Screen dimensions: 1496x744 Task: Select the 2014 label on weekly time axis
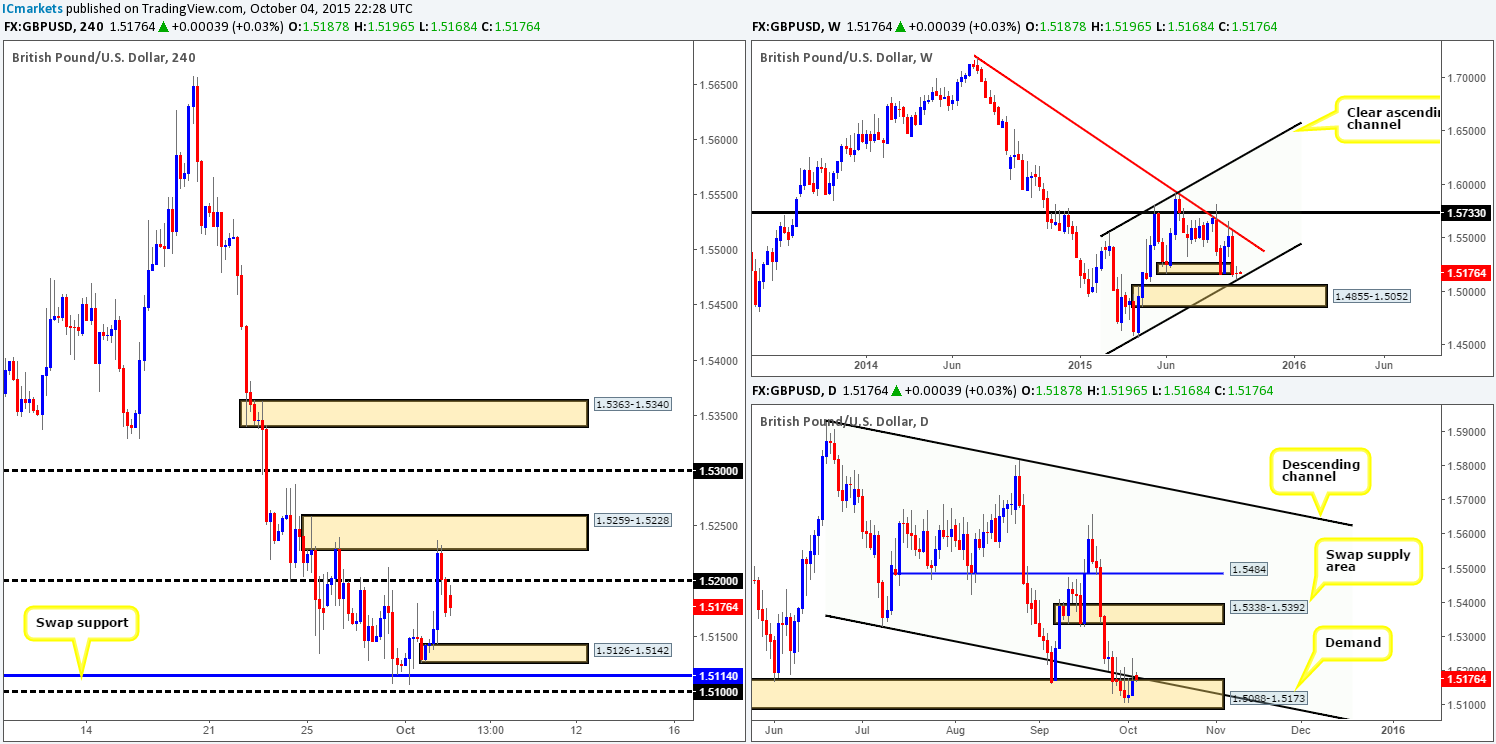(x=866, y=366)
